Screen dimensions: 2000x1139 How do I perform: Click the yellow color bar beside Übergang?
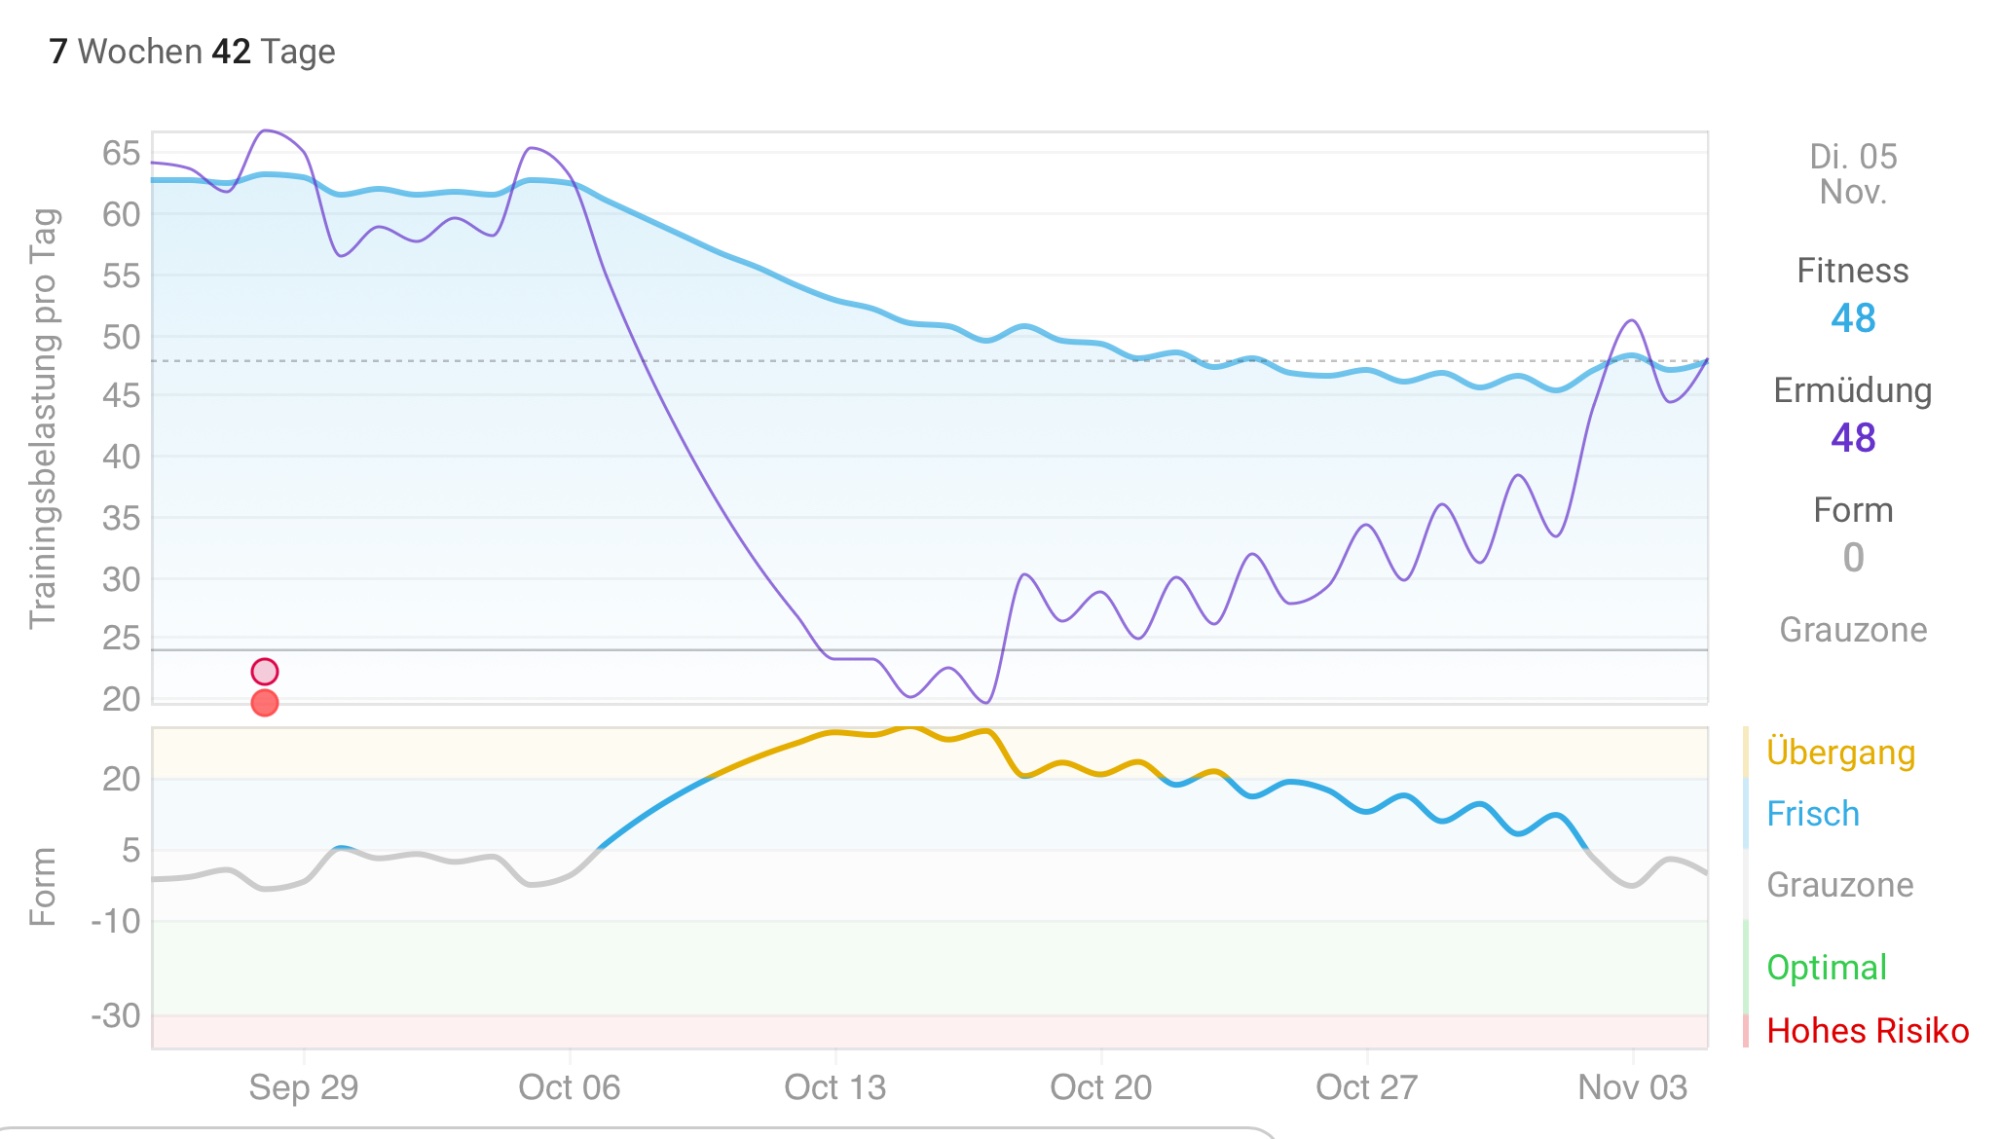1746,752
